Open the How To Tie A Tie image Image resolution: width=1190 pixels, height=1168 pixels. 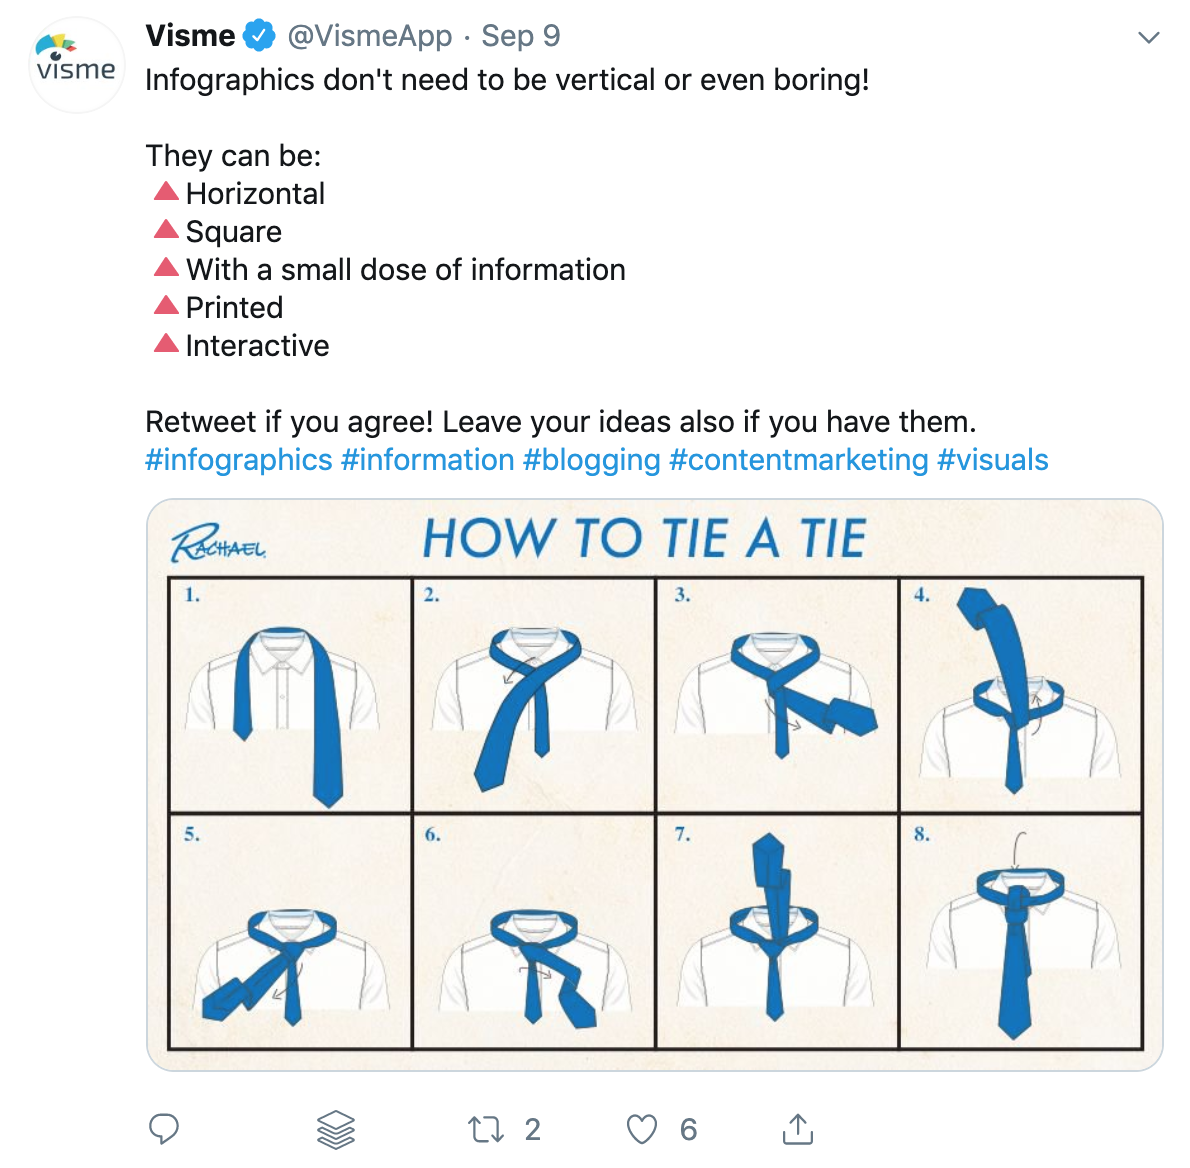point(654,785)
